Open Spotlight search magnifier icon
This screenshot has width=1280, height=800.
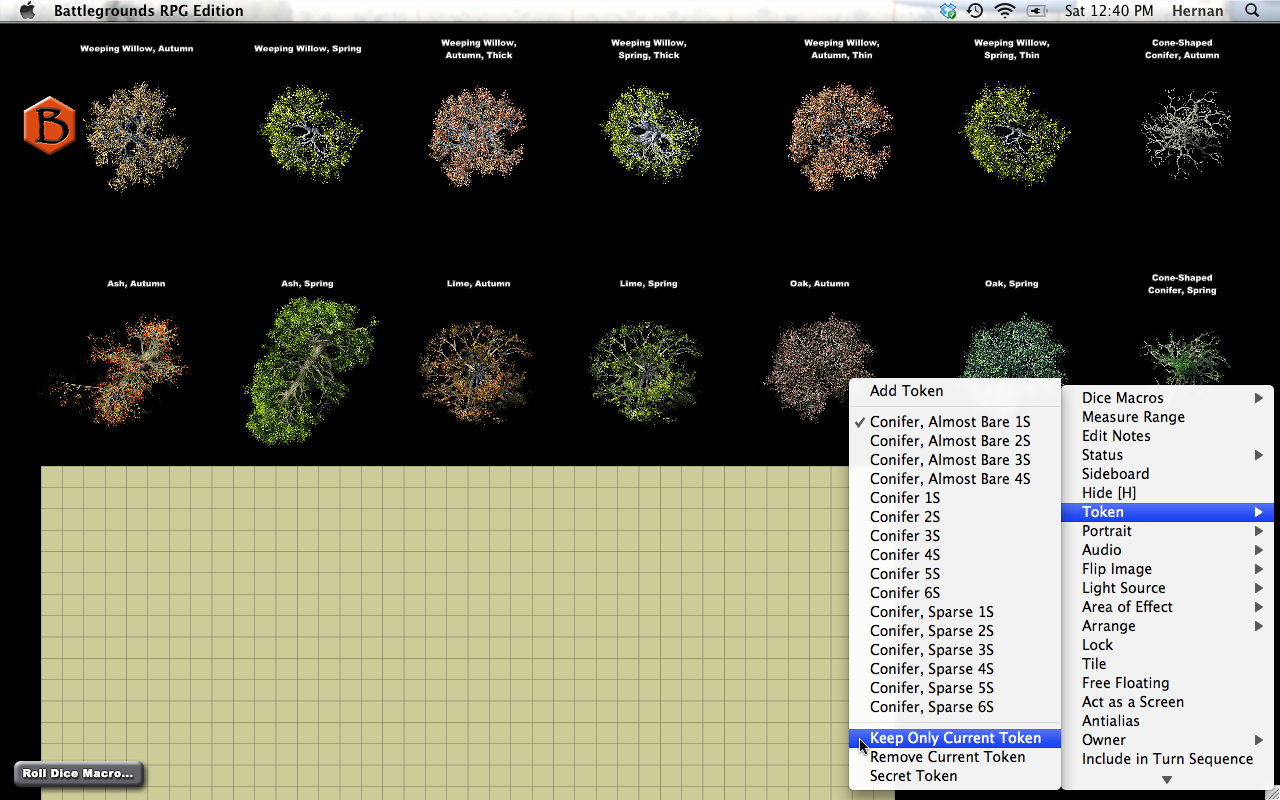(1252, 11)
